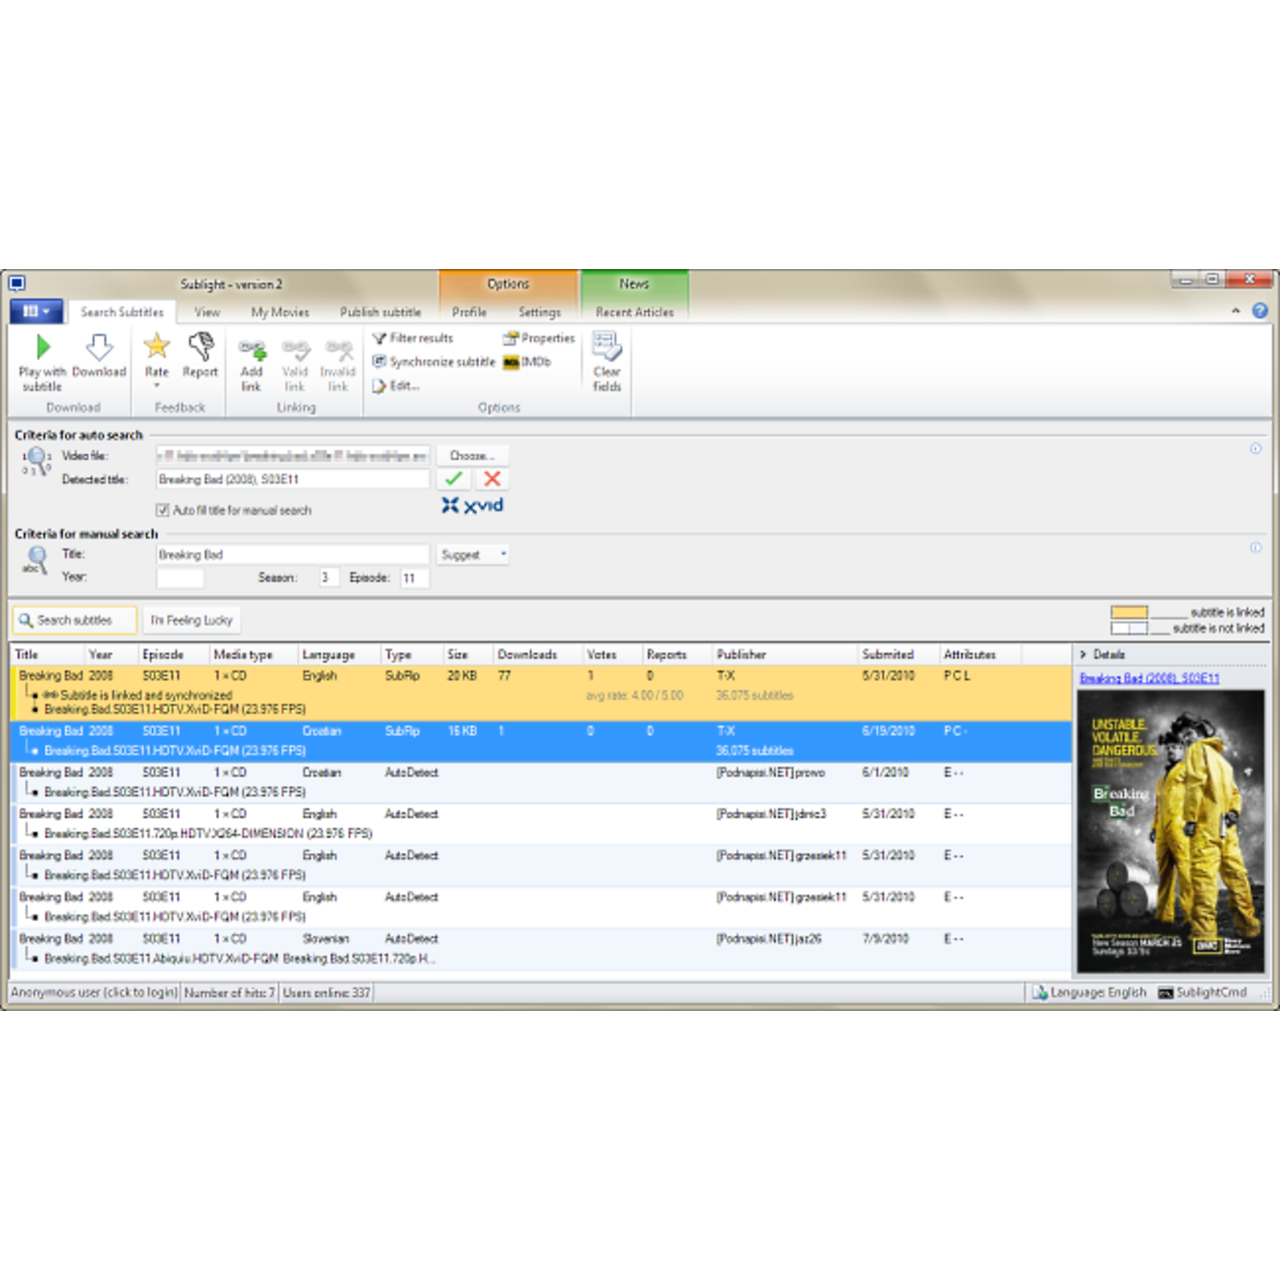
Task: Click the Search subtitles button
Action: (x=75, y=620)
